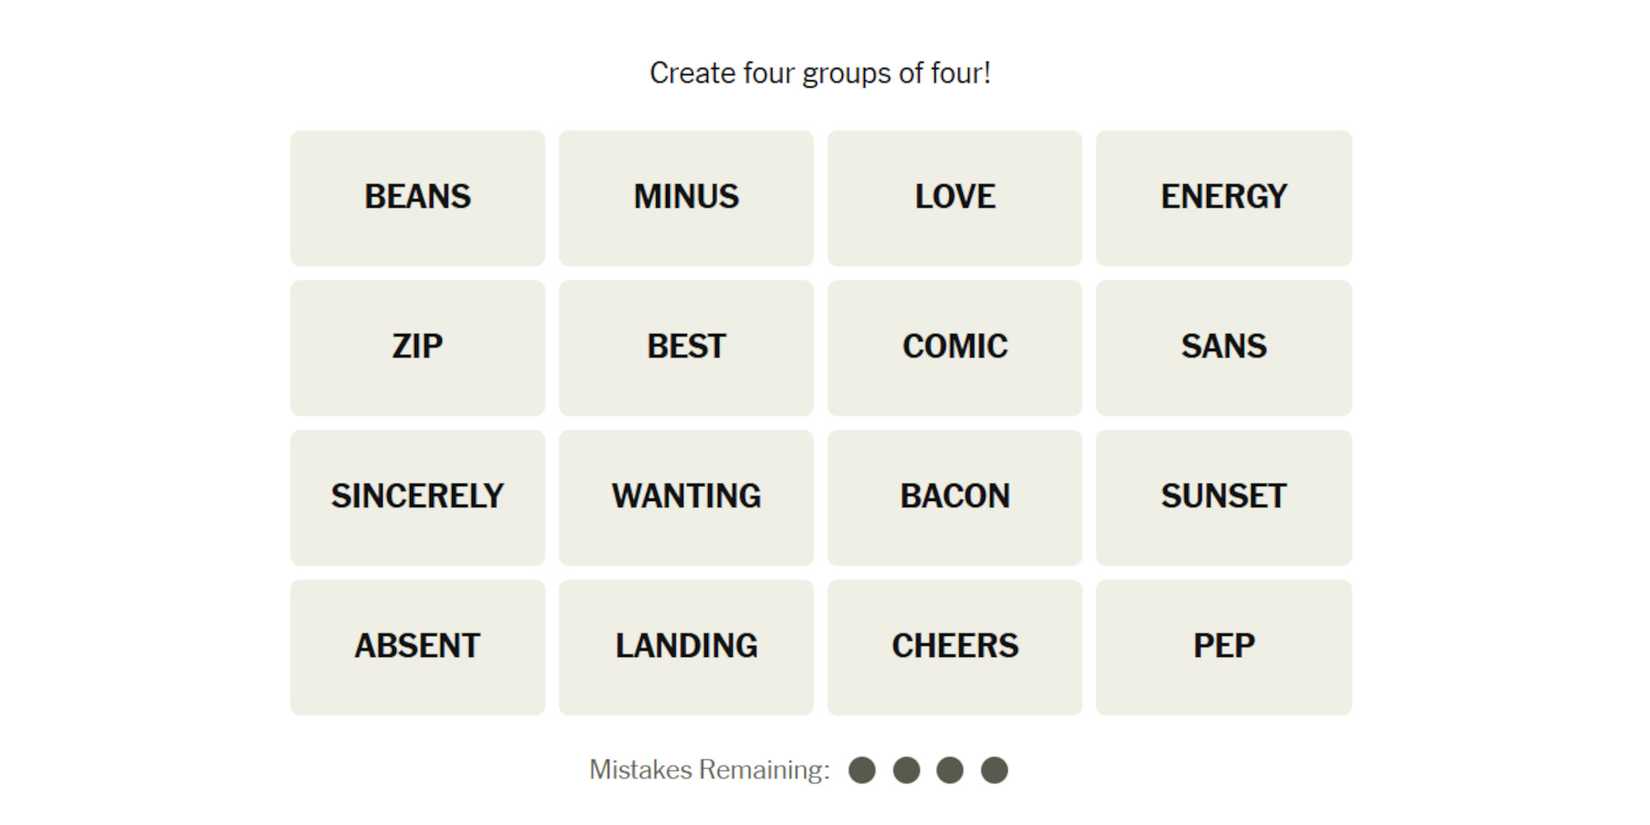1650x825 pixels.
Task: Choose the ENERGY tile
Action: pyautogui.click(x=1223, y=197)
